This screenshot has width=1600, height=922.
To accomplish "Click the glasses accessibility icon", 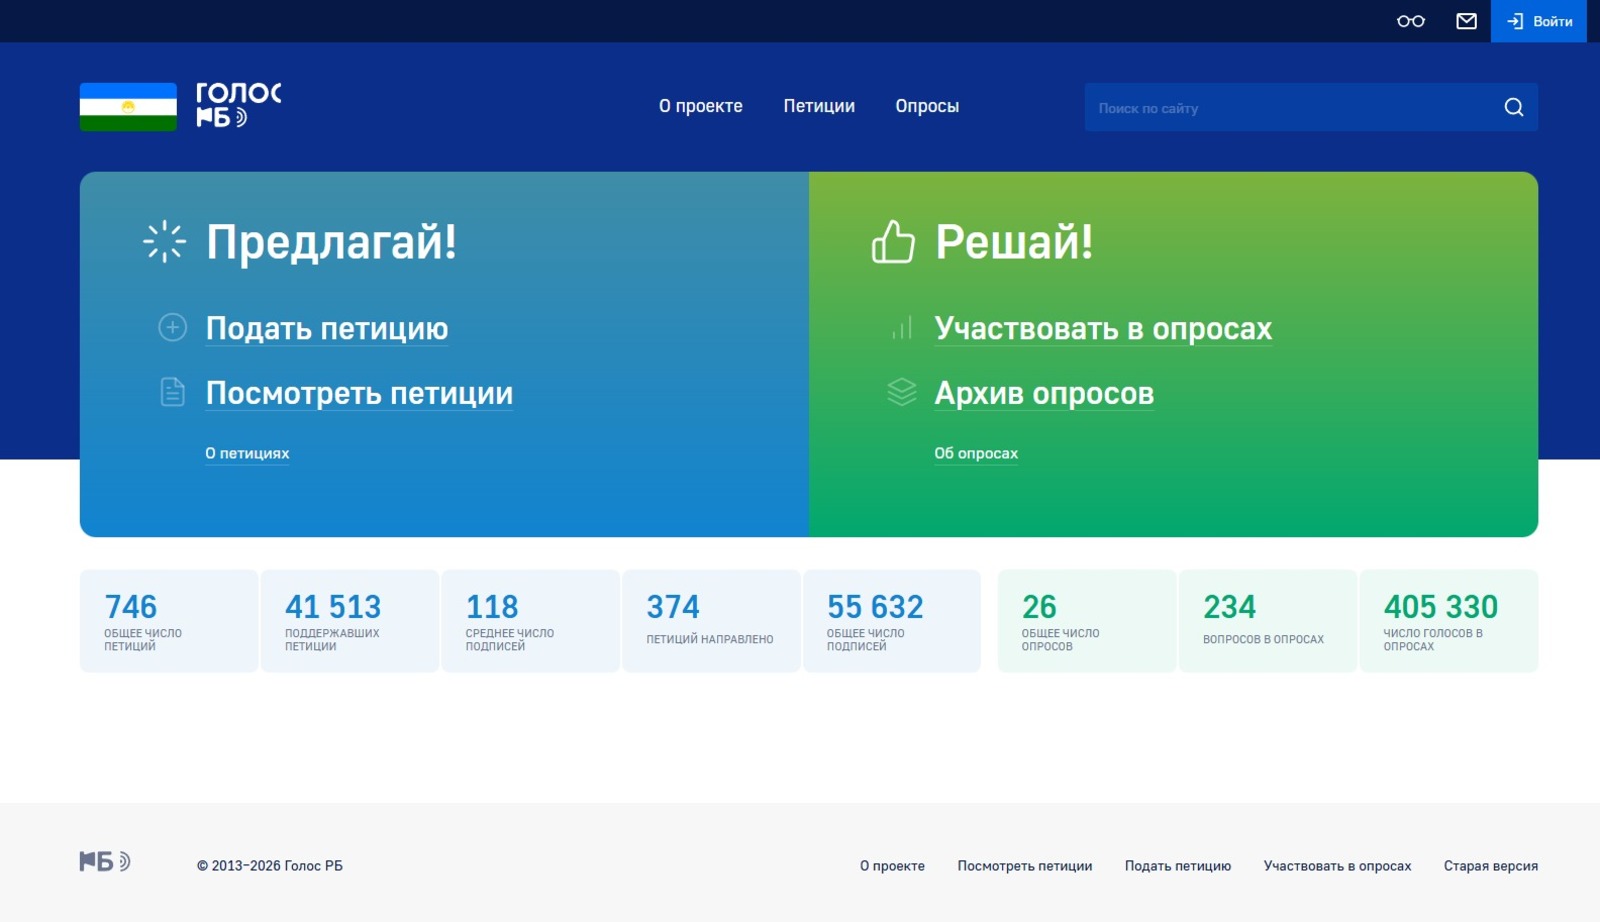I will [x=1410, y=21].
